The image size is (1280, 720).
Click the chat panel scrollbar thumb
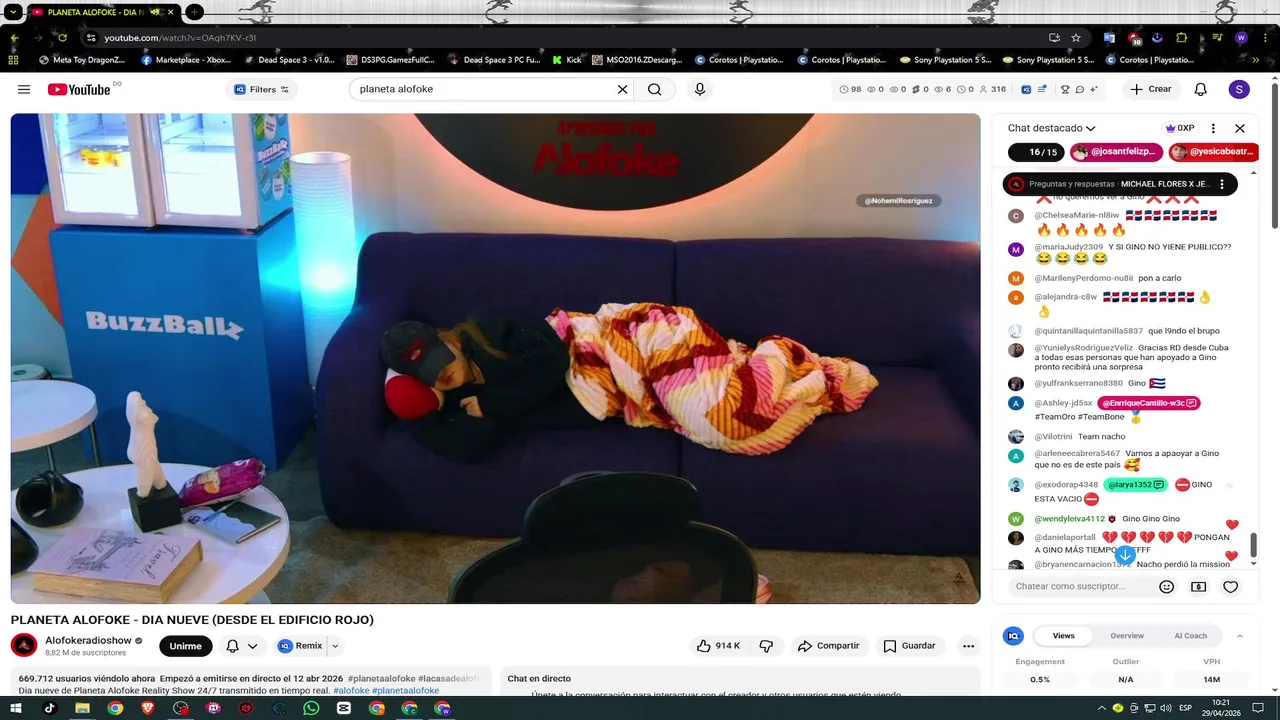click(1253, 546)
